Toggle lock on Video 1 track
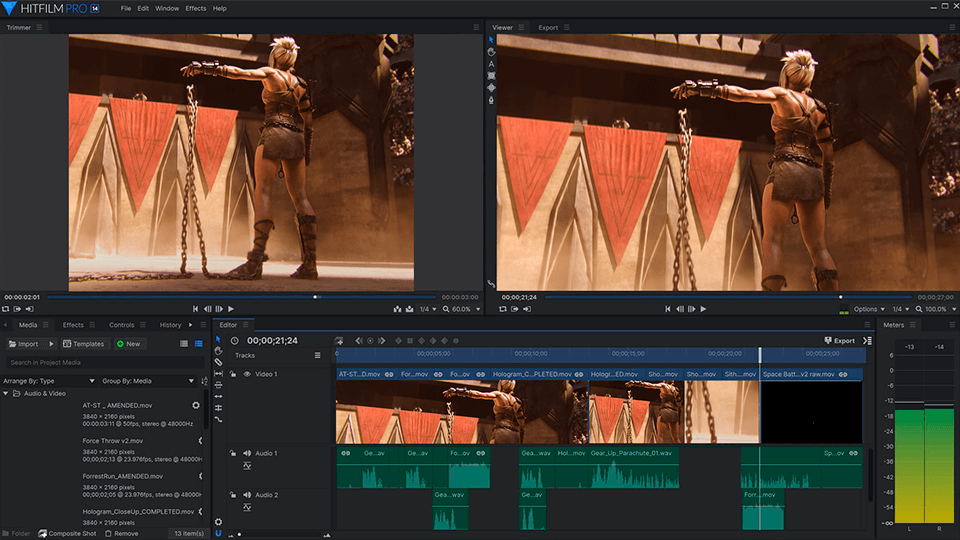 [233, 374]
